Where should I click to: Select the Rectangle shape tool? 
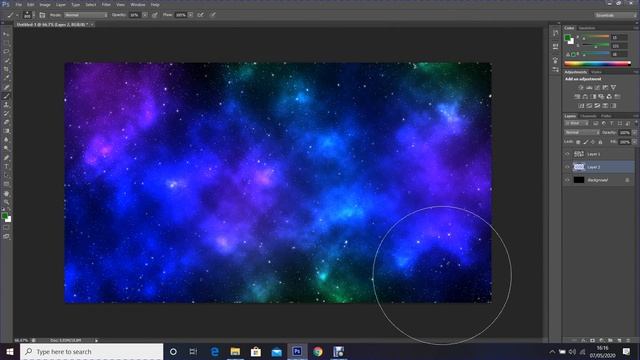(x=6, y=184)
